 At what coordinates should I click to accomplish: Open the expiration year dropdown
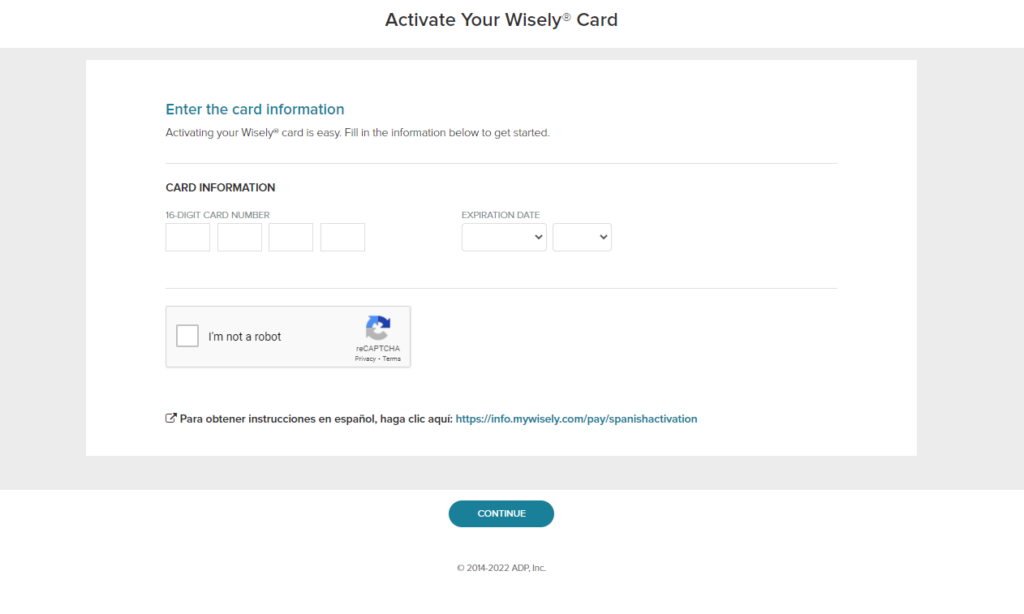coord(582,237)
